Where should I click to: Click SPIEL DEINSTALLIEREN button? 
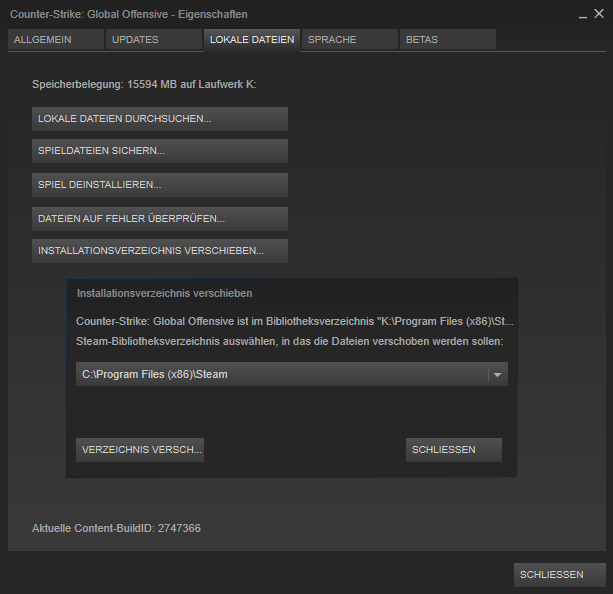coord(160,185)
